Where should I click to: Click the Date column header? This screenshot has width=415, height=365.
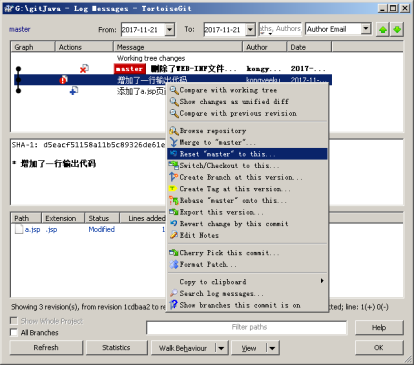309,47
